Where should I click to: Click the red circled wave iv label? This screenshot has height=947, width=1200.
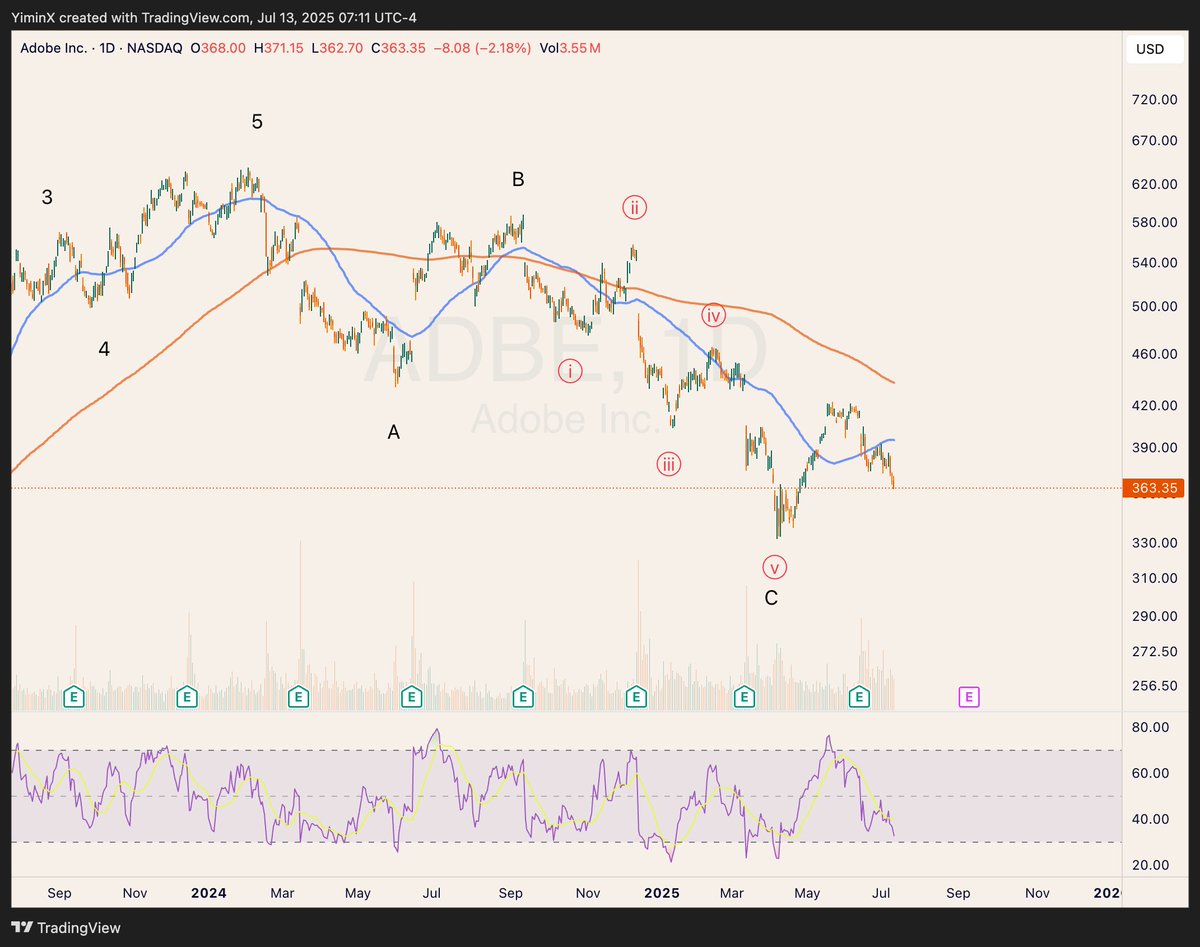[712, 316]
